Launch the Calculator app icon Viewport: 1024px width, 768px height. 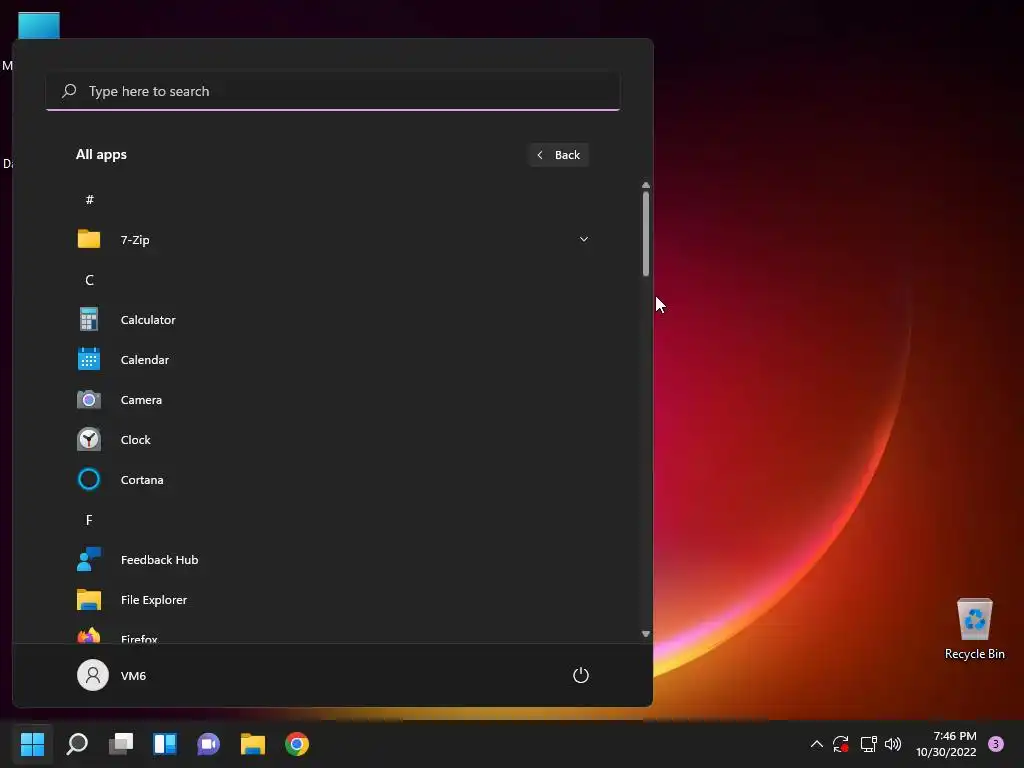[89, 319]
